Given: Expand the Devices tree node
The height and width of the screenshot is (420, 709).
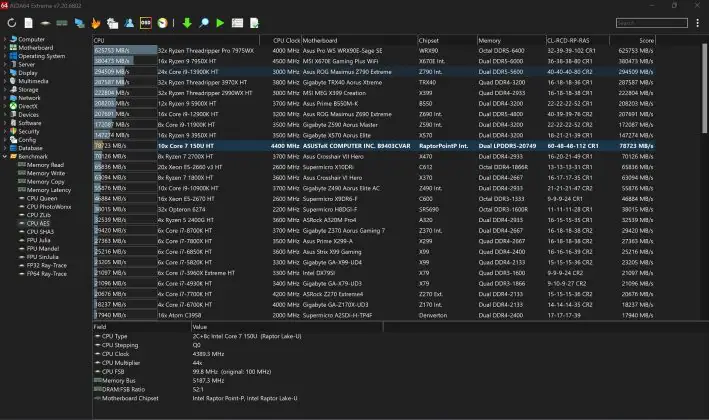Looking at the screenshot, I should point(5,114).
